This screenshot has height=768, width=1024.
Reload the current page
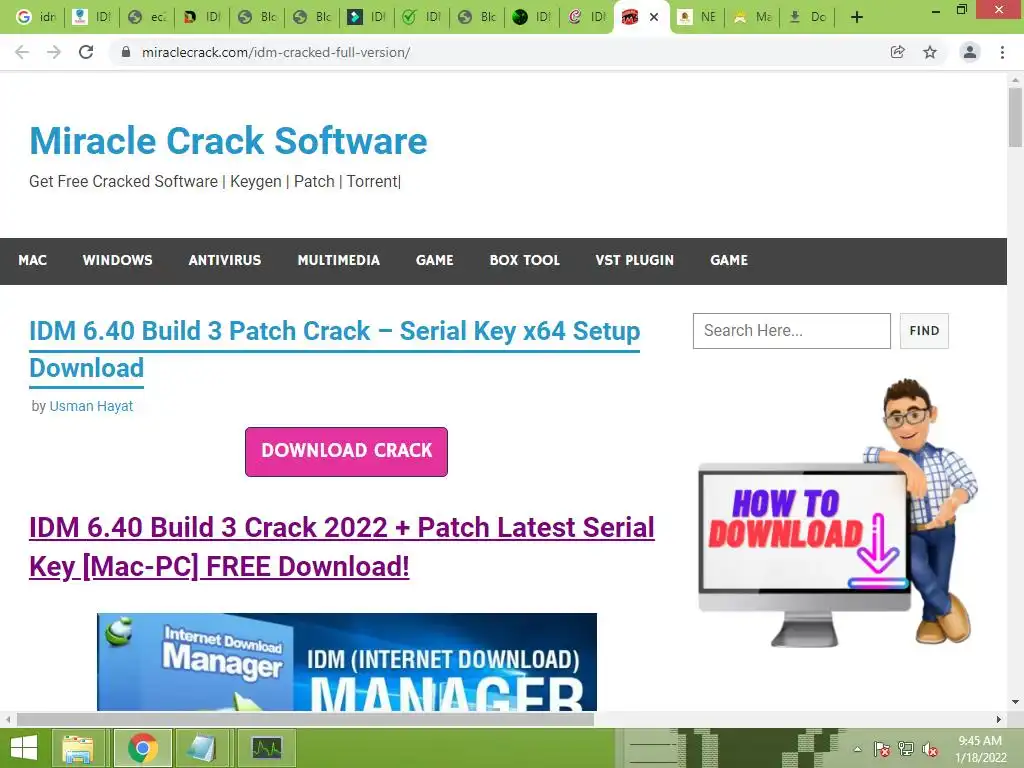(86, 52)
